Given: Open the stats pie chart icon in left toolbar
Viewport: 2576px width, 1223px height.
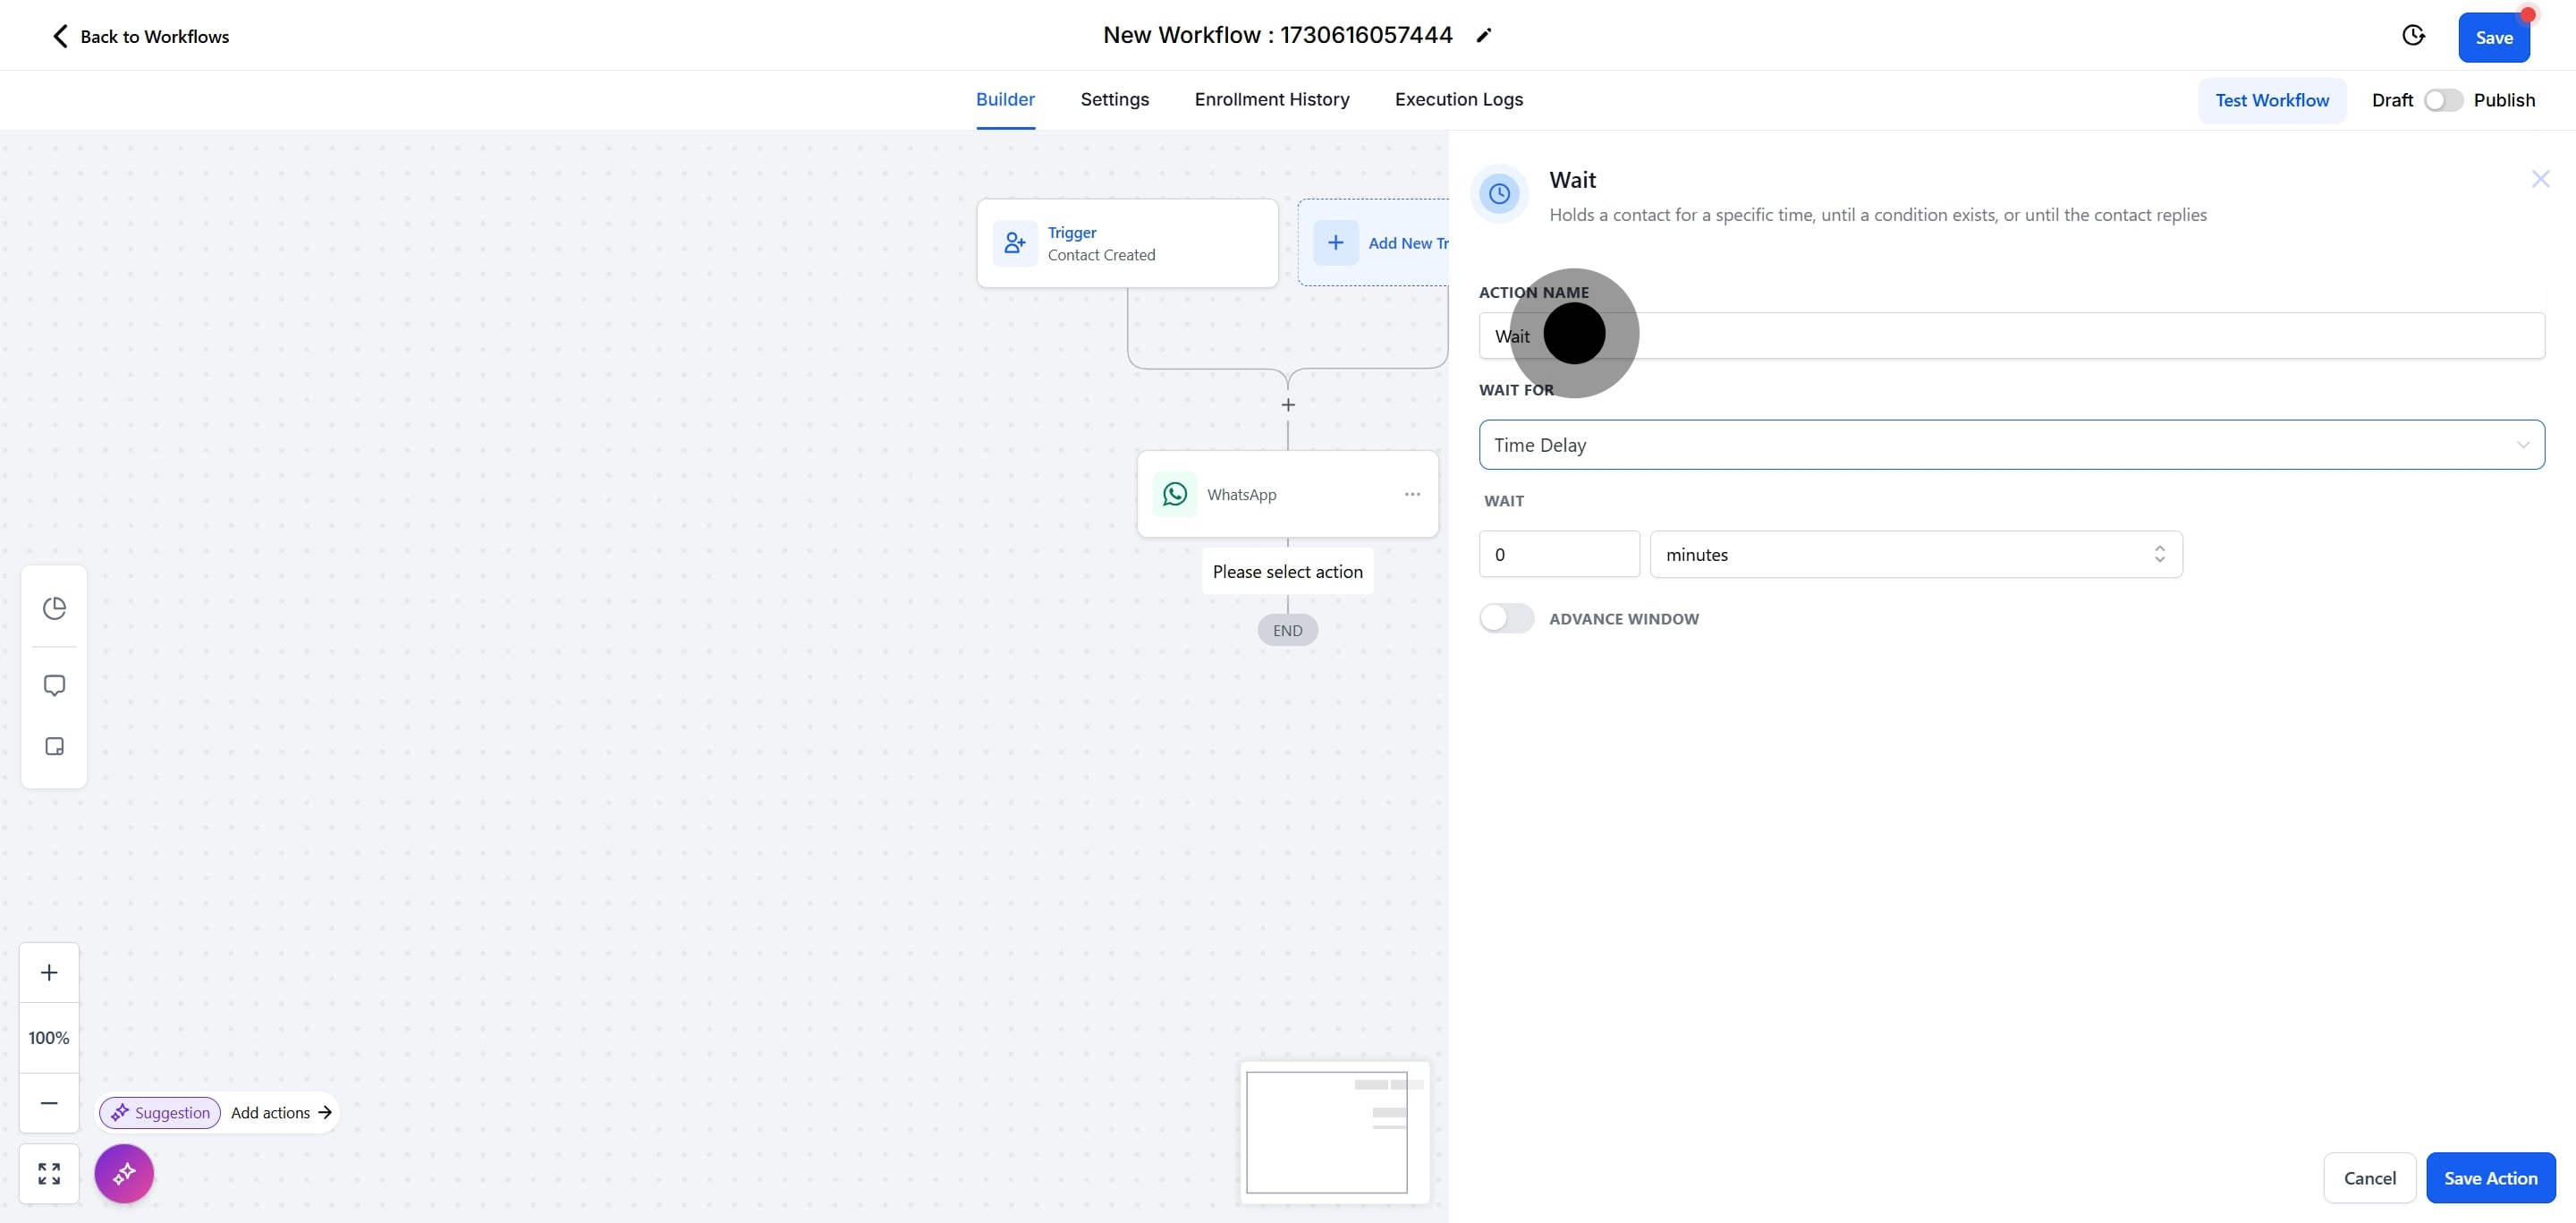Looking at the screenshot, I should [x=54, y=608].
